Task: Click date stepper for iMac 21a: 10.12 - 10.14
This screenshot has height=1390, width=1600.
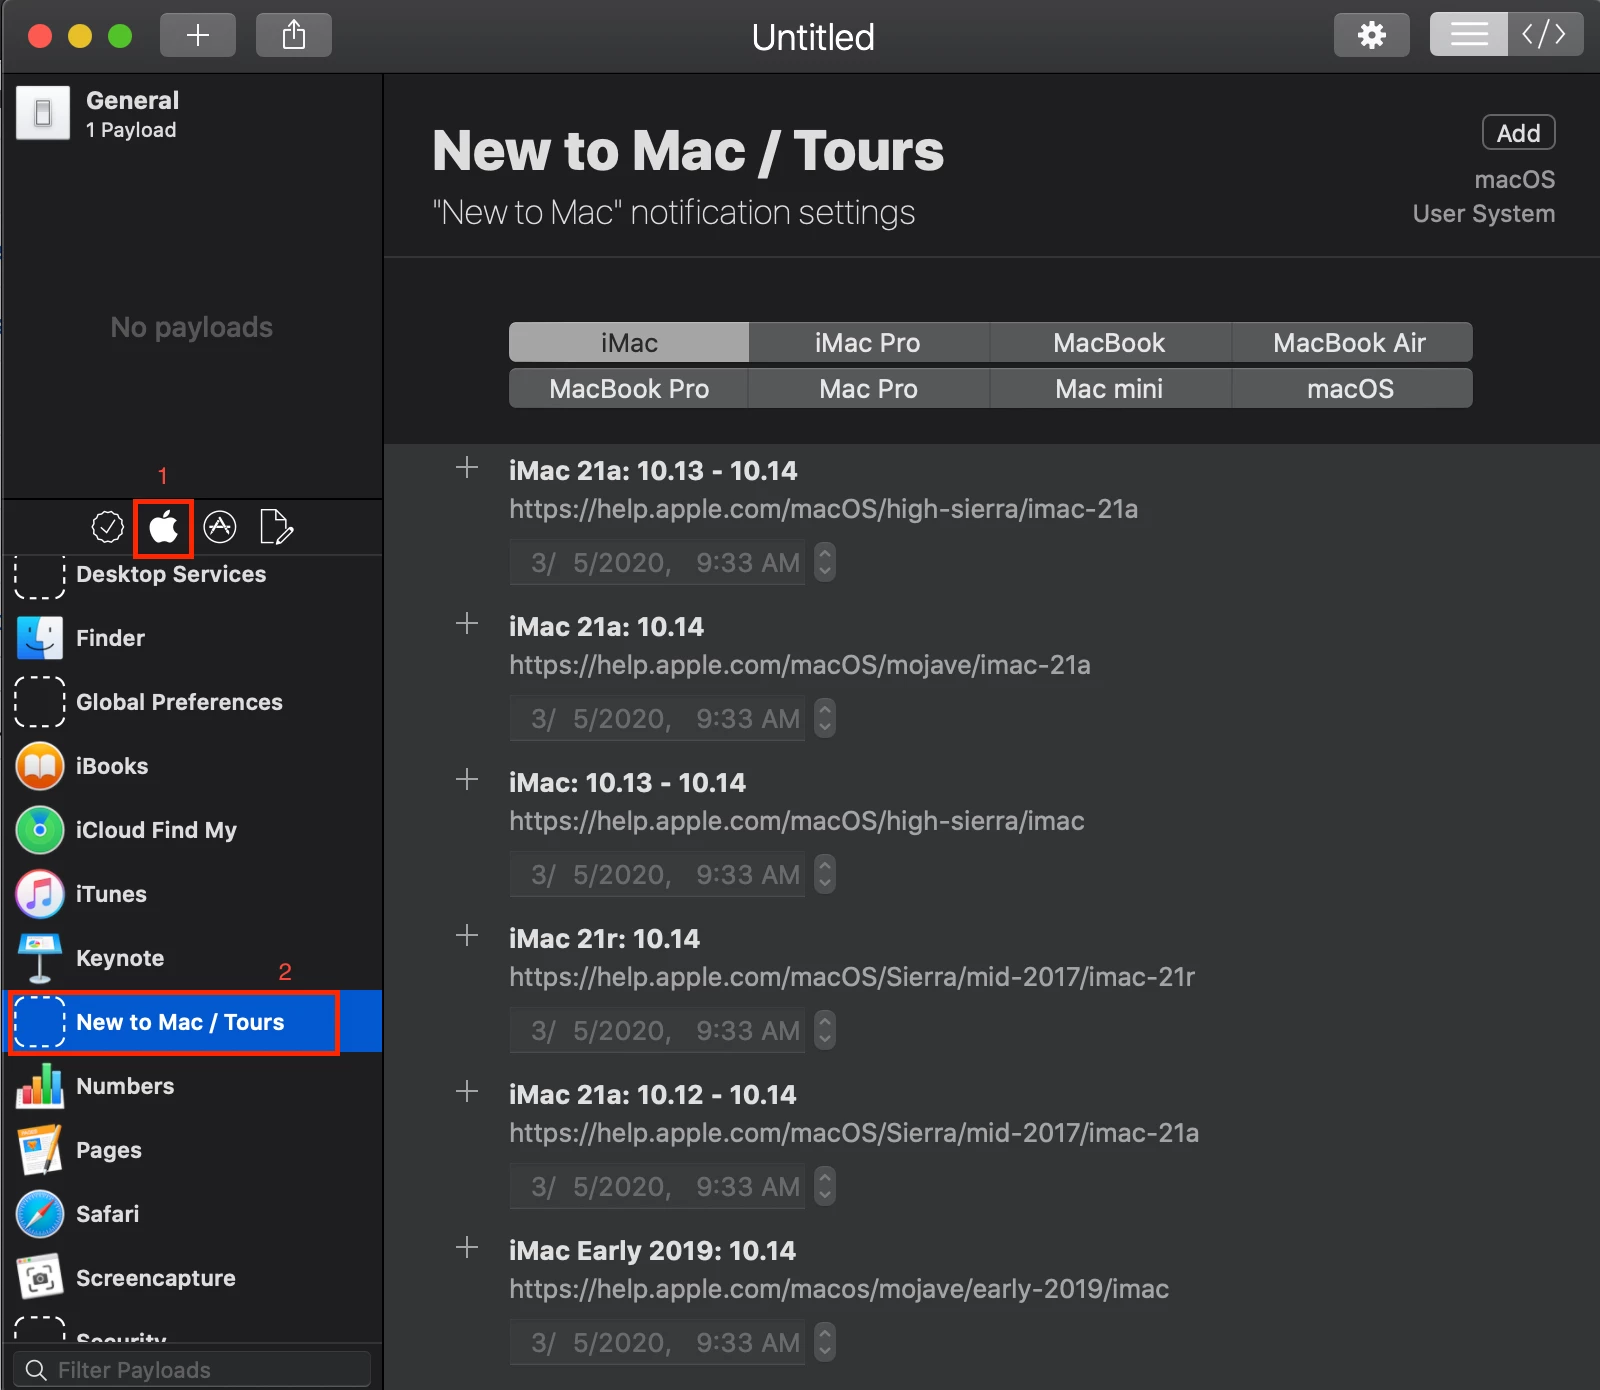Action: click(x=824, y=1186)
